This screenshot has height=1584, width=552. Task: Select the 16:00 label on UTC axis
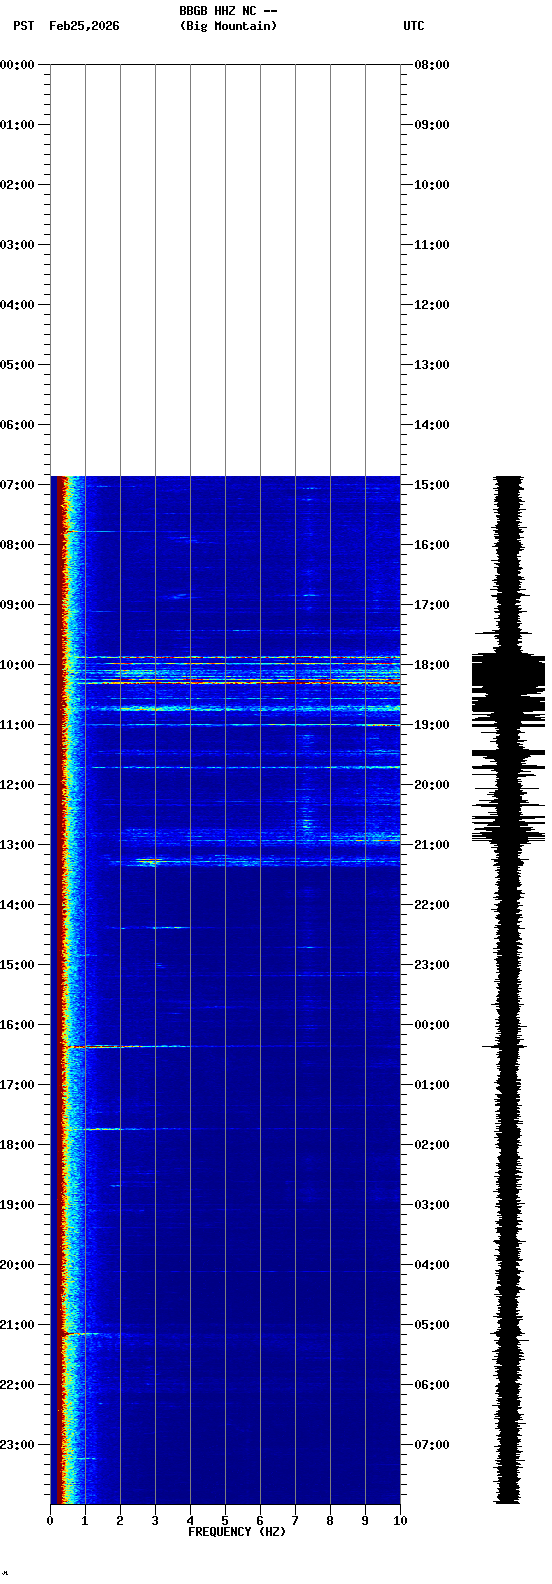click(432, 545)
